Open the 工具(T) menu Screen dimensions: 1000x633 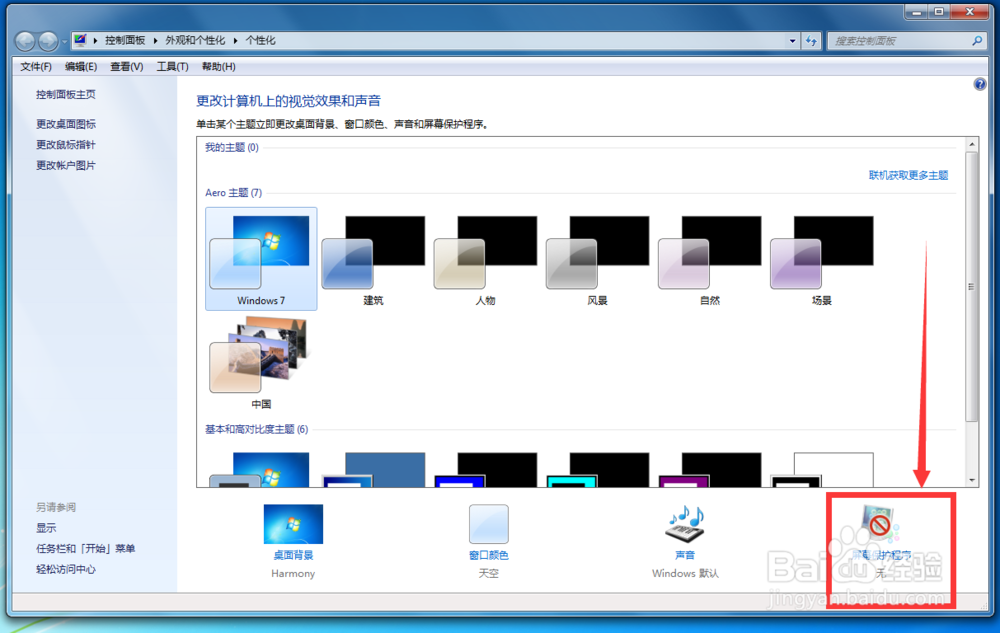pyautogui.click(x=172, y=66)
